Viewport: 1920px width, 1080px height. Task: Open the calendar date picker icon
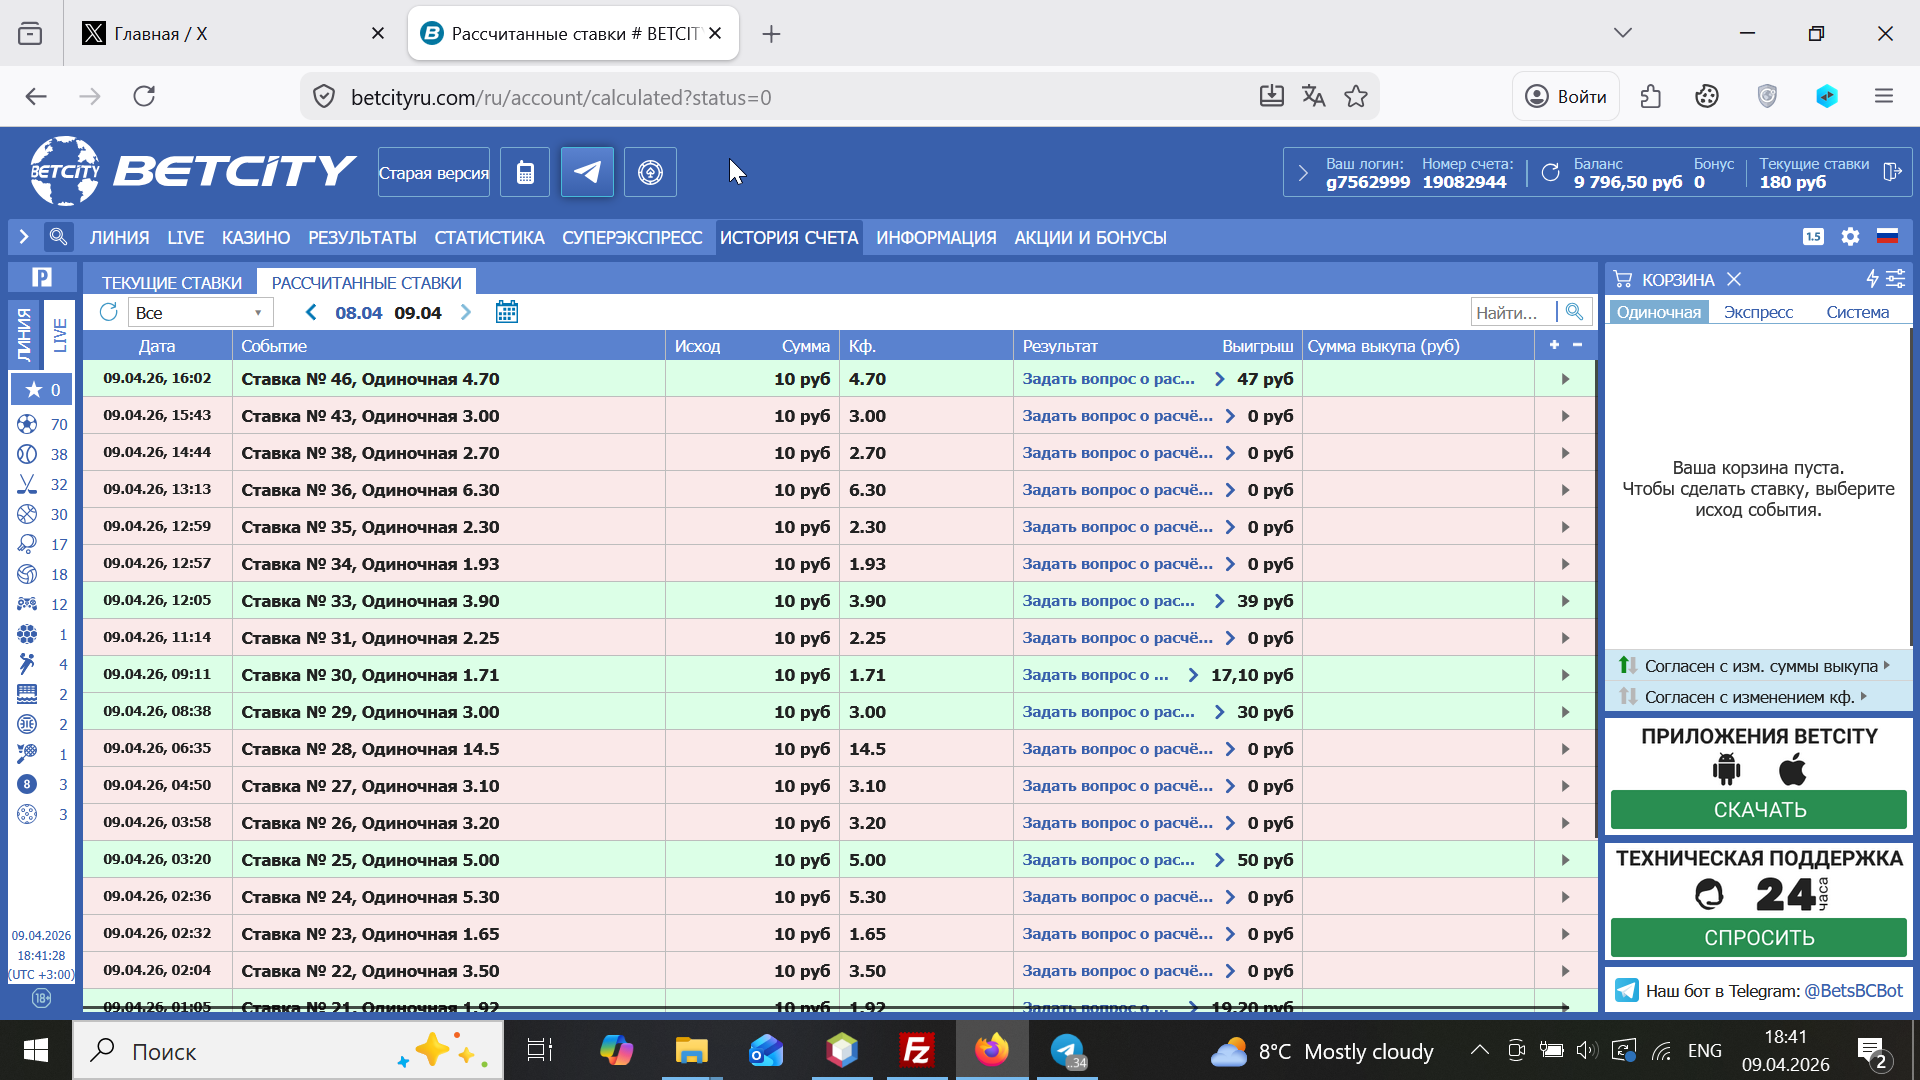point(507,312)
